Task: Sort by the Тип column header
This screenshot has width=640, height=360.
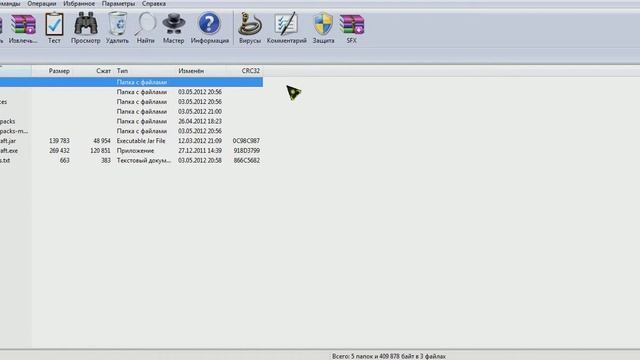Action: [x=122, y=71]
